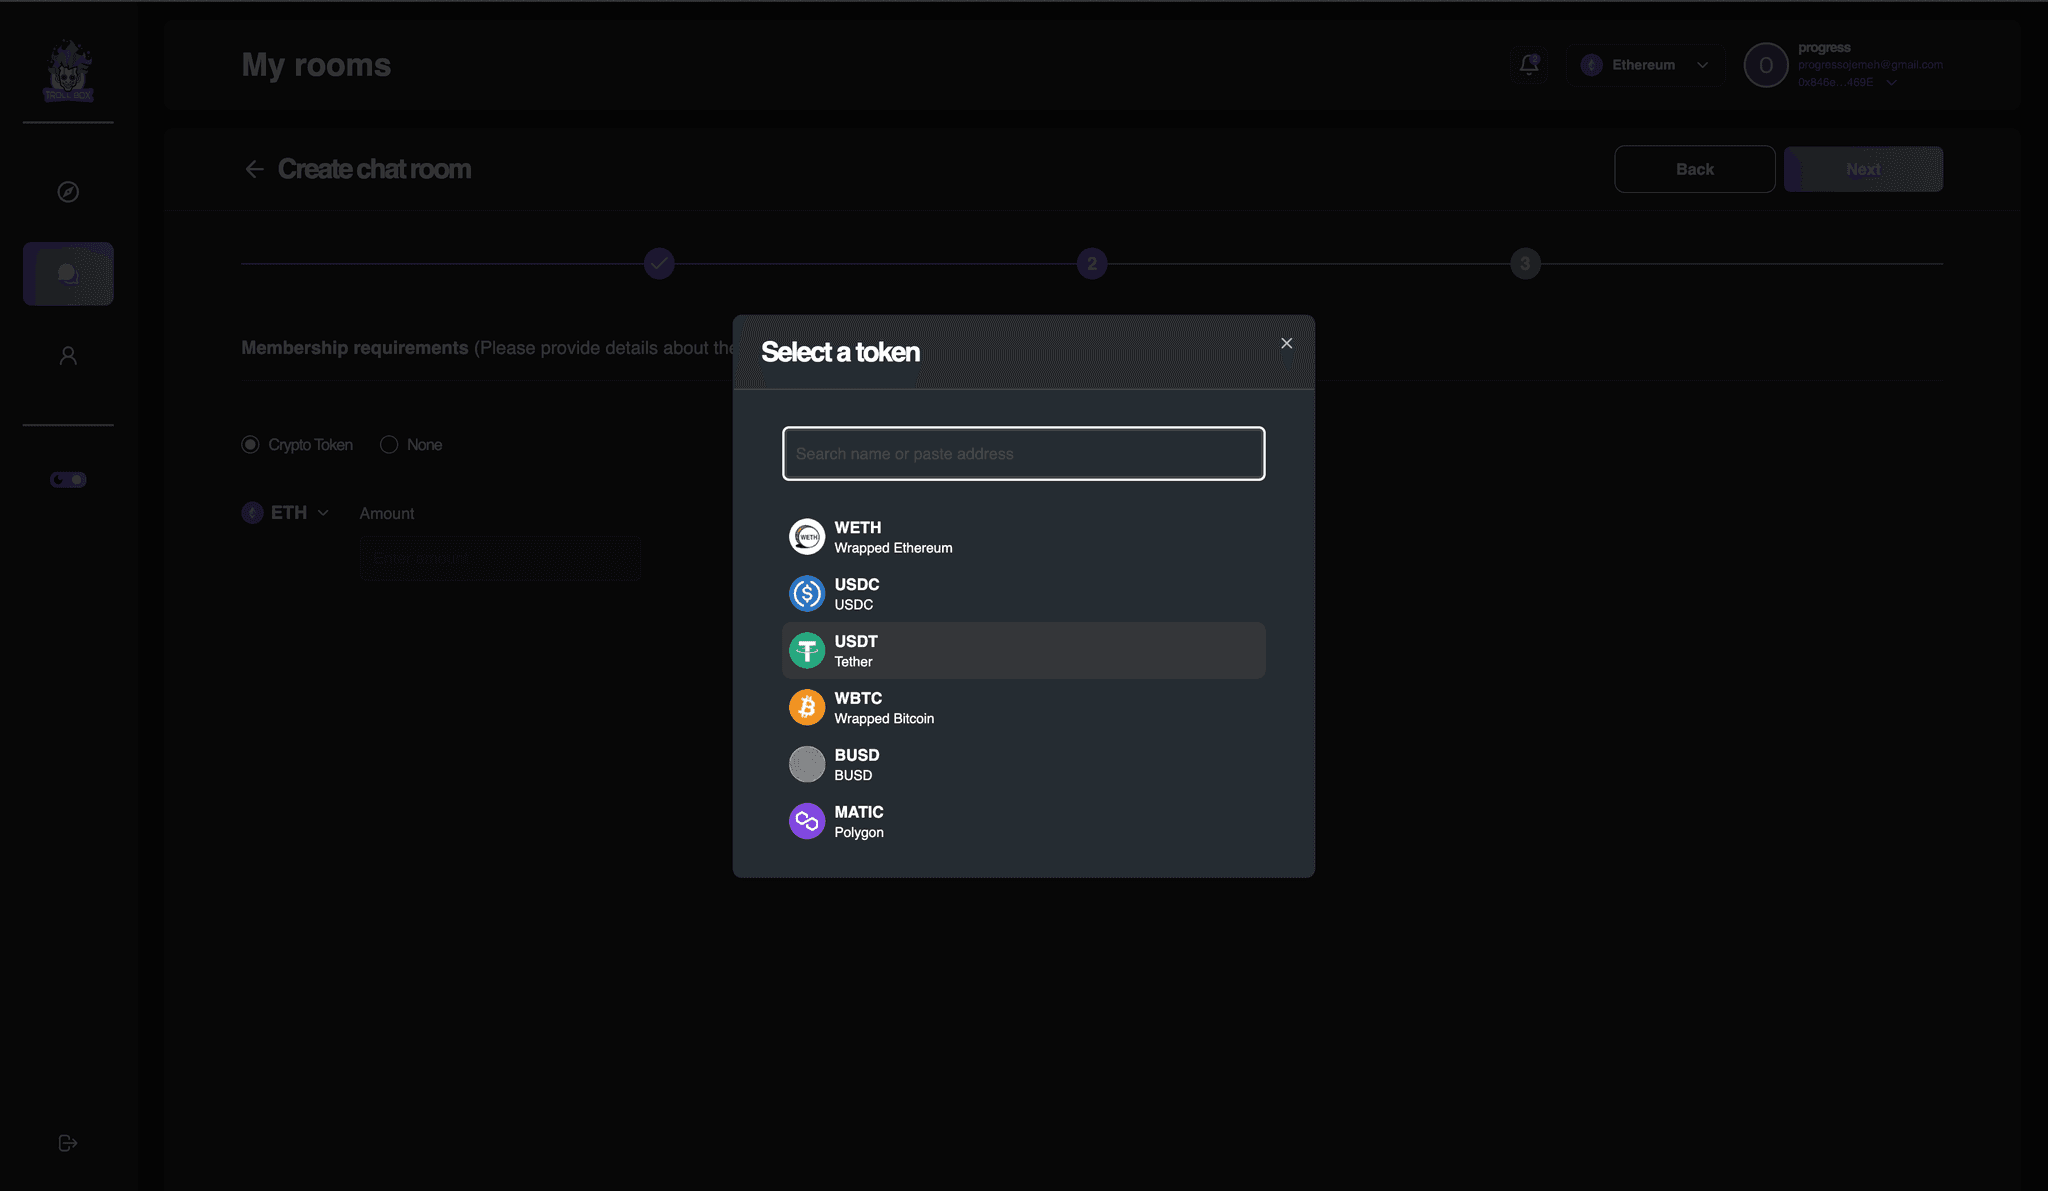2048x1191 pixels.
Task: Expand the wallet address account chevron
Action: point(1891,83)
